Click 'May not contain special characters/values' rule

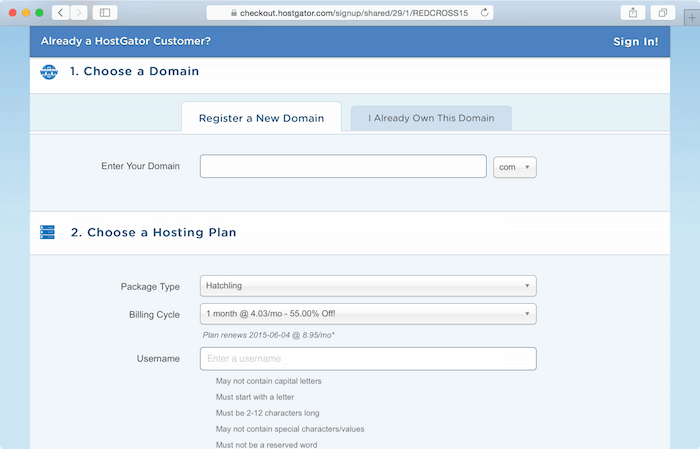tap(290, 429)
